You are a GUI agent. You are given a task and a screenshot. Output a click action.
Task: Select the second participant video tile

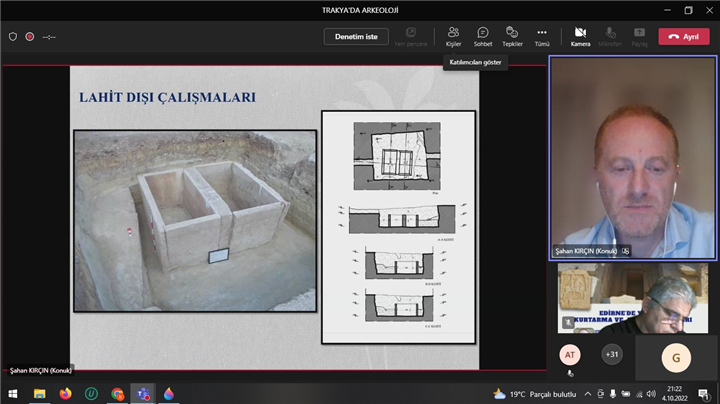coord(633,298)
